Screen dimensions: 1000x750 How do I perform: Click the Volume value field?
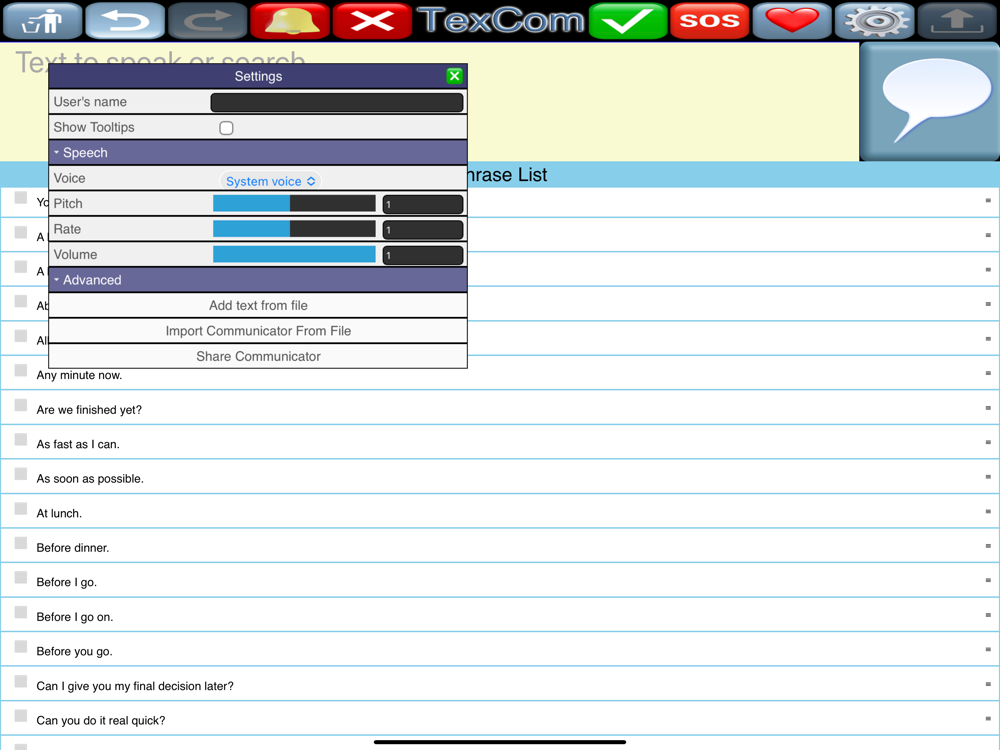coord(423,255)
